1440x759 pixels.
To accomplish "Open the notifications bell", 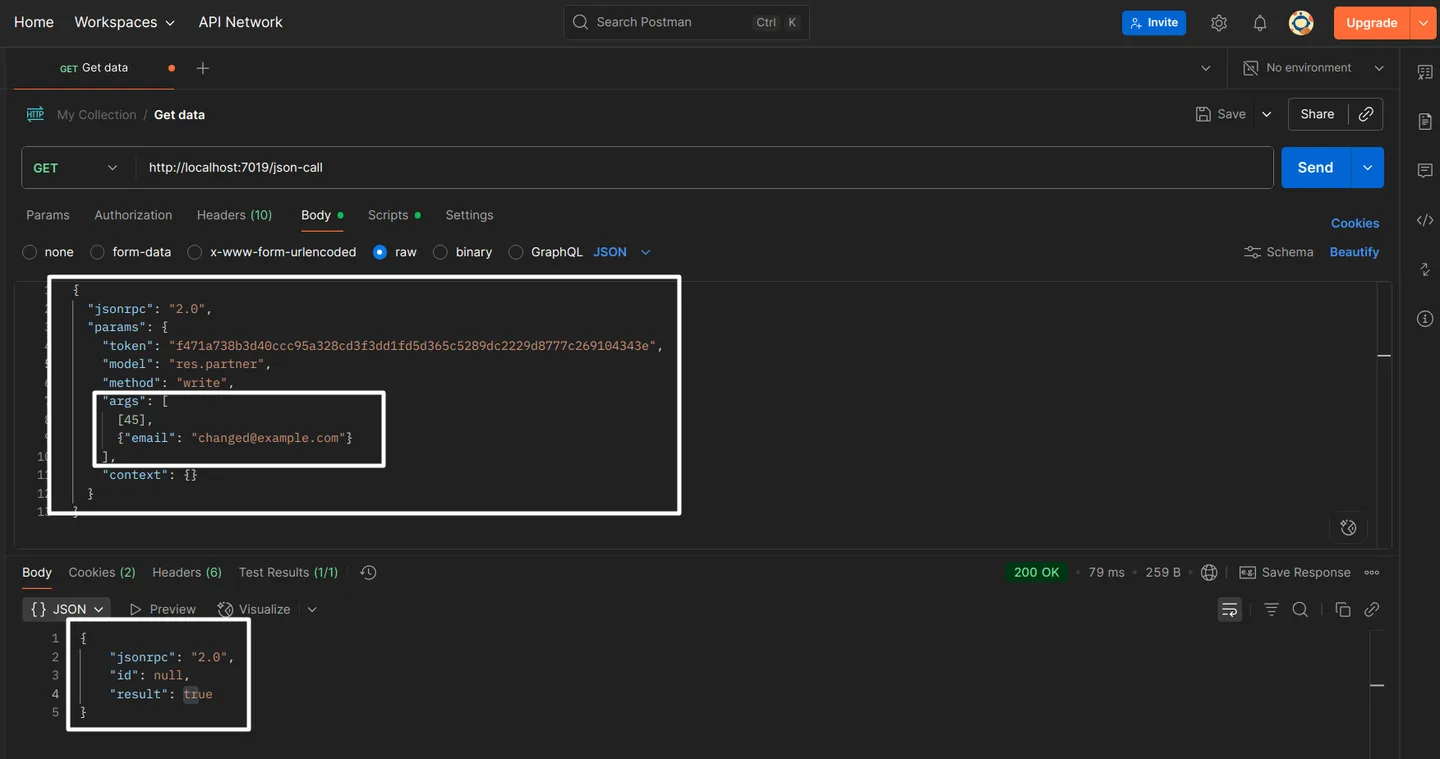I will (1260, 23).
